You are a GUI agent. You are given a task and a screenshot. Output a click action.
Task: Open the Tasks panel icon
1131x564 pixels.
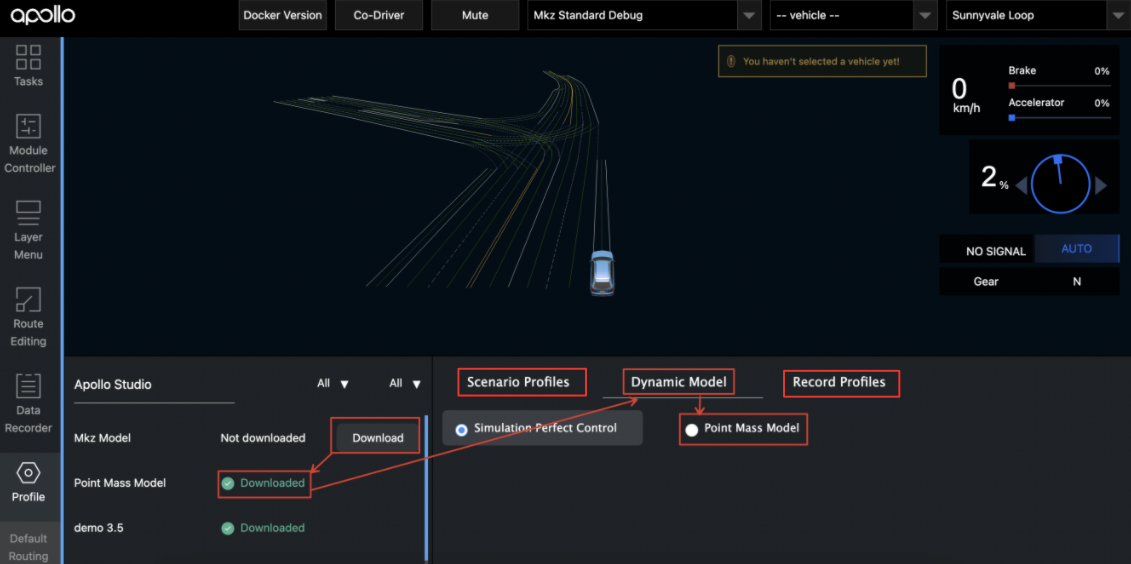[28, 57]
